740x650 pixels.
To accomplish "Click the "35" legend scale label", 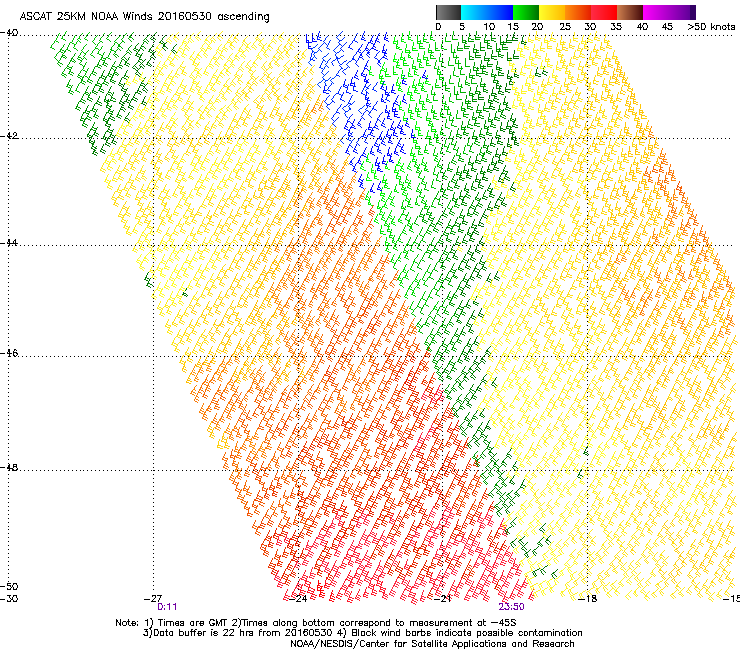I will click(x=616, y=27).
